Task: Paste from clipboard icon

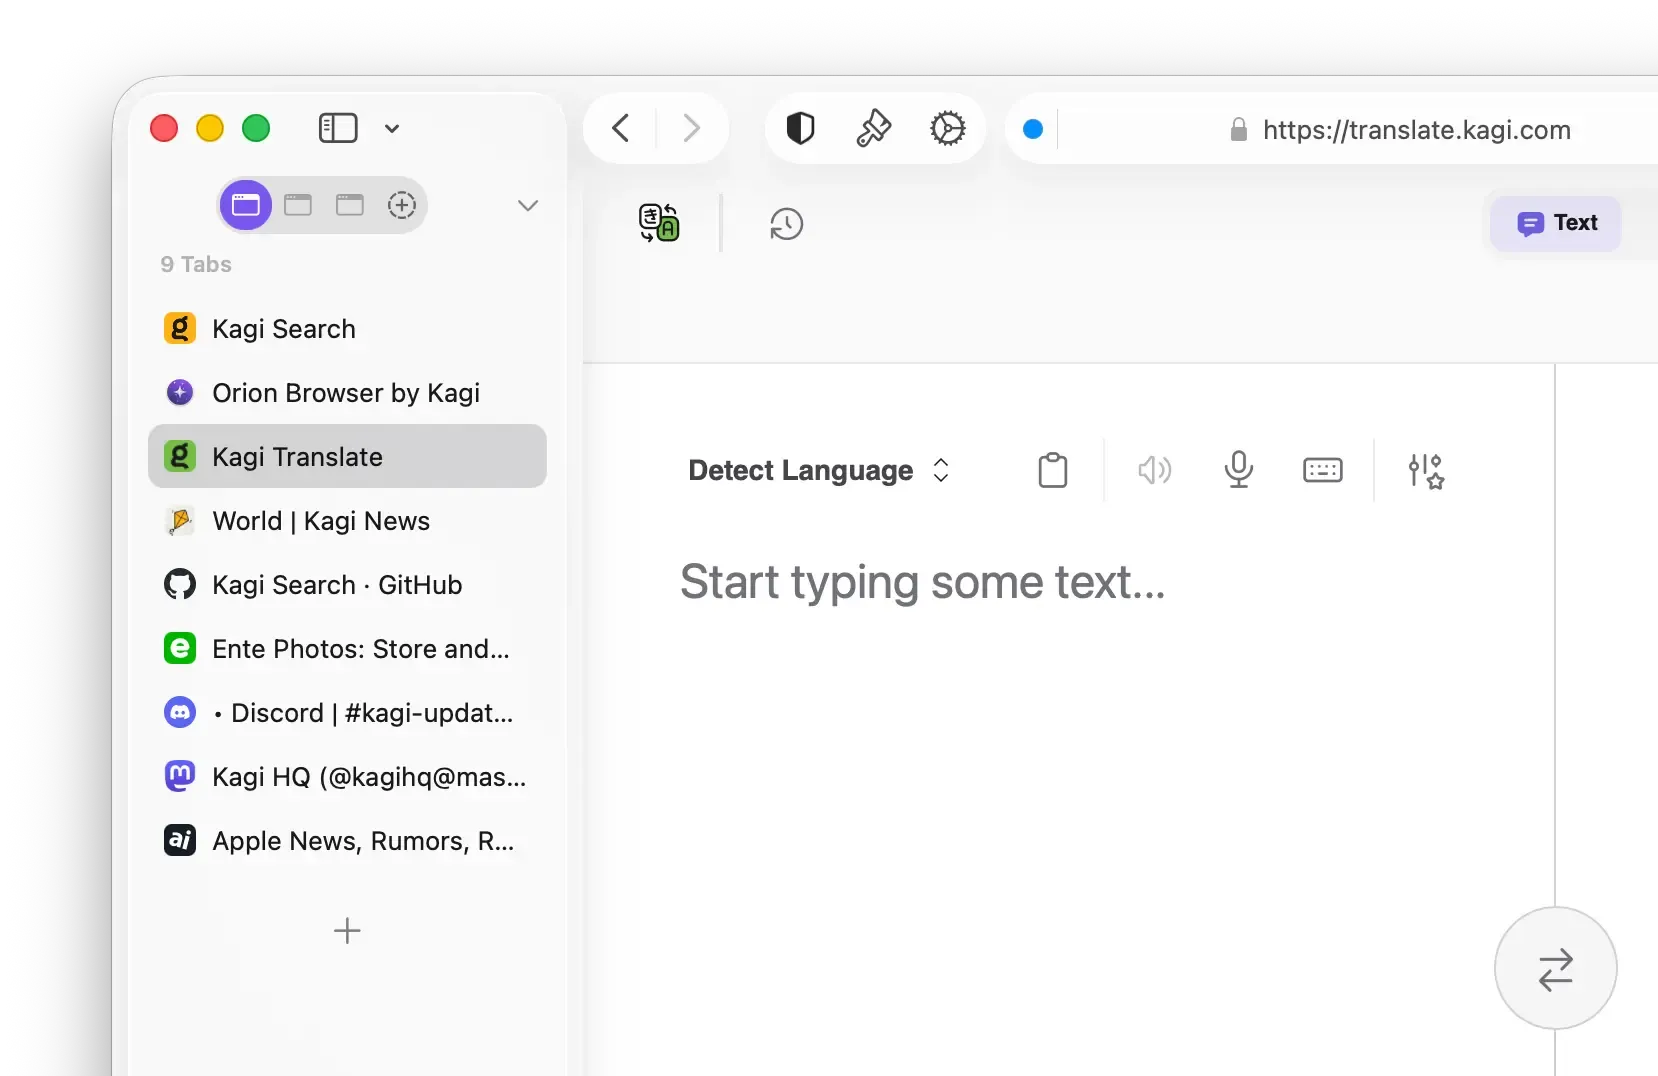Action: tap(1053, 470)
